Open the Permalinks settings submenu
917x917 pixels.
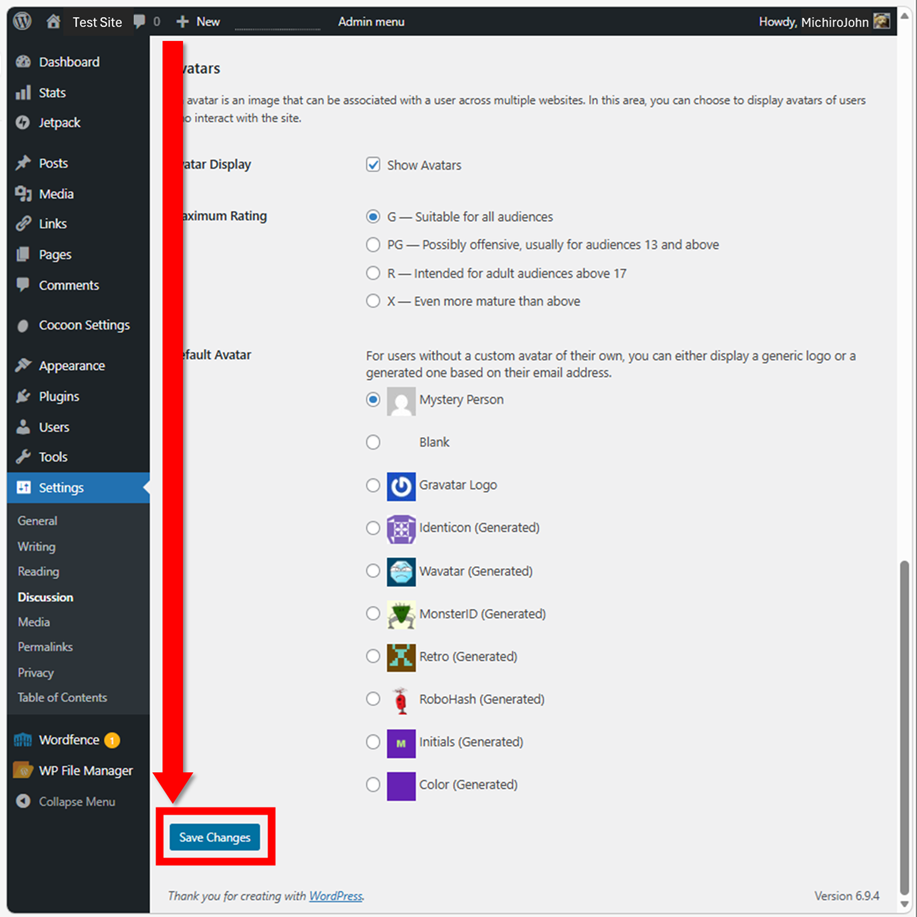tap(45, 647)
